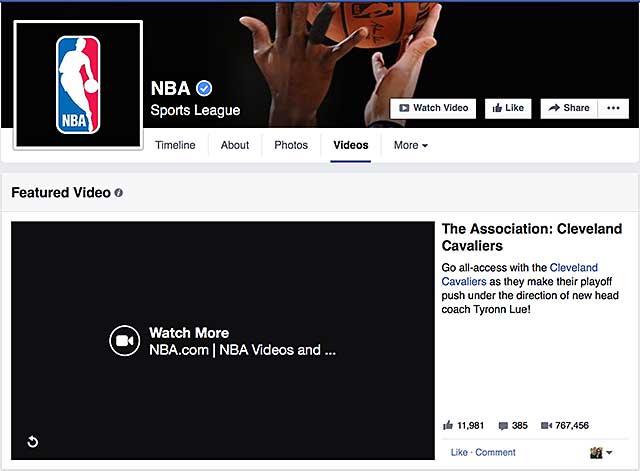Click the comments count bubble icon
640x471 pixels.
pyautogui.click(x=503, y=426)
